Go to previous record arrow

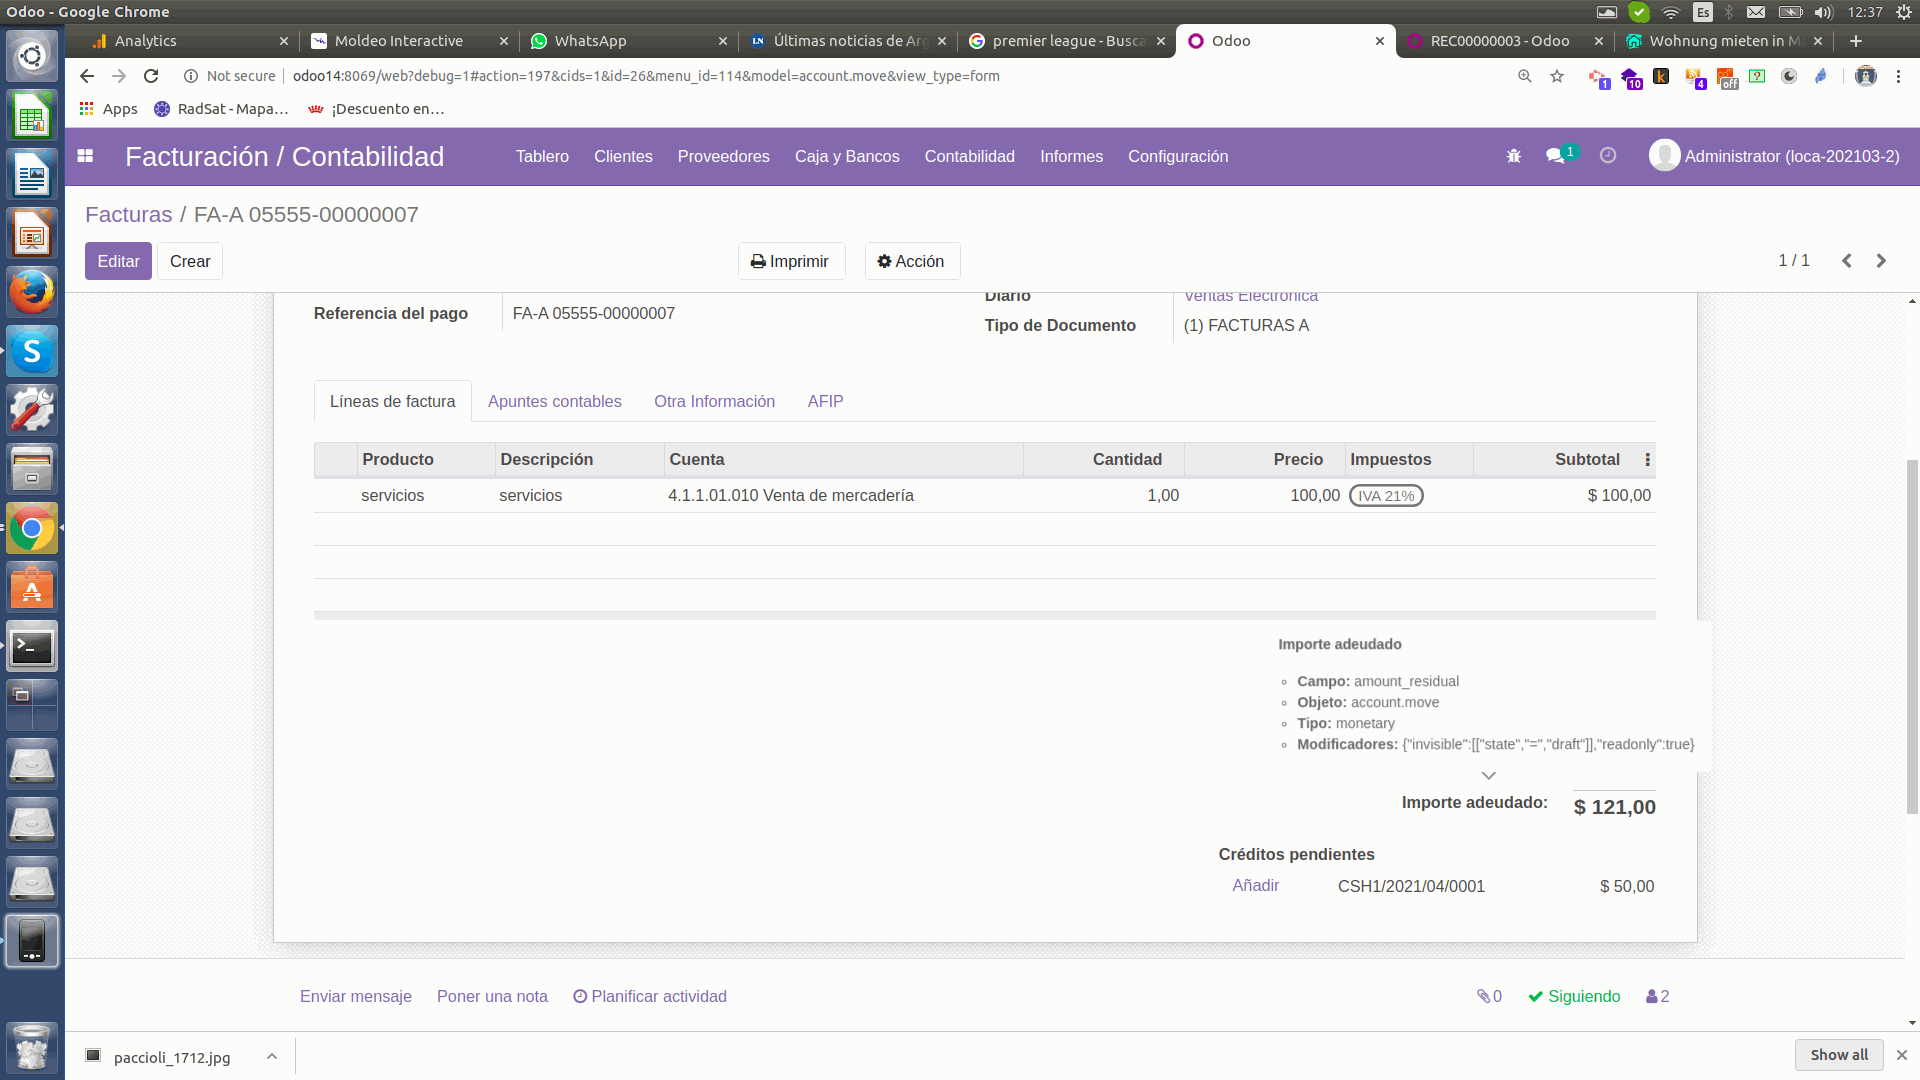point(1847,261)
